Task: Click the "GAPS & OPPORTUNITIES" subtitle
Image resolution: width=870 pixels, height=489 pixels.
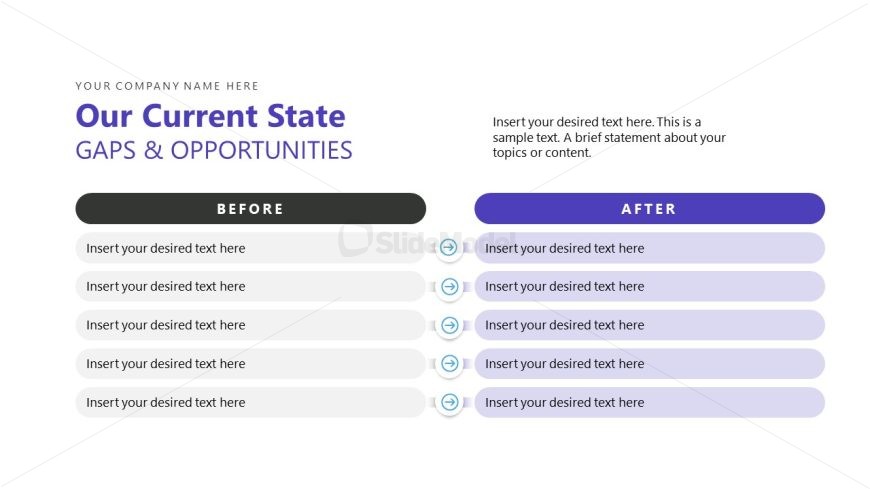Action: (x=214, y=150)
